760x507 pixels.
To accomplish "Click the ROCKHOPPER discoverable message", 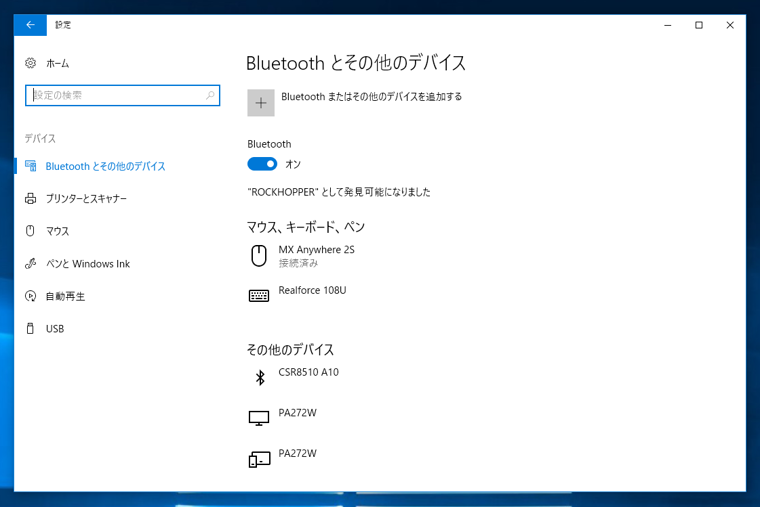I will 339,192.
